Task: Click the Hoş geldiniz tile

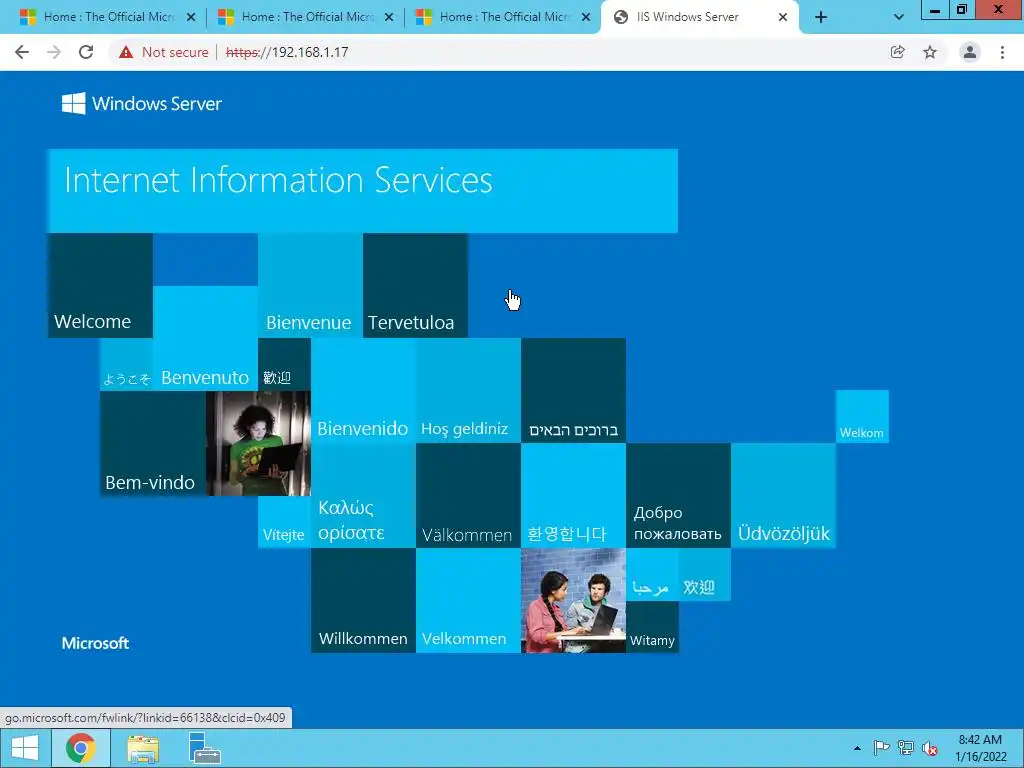Action: [x=468, y=391]
